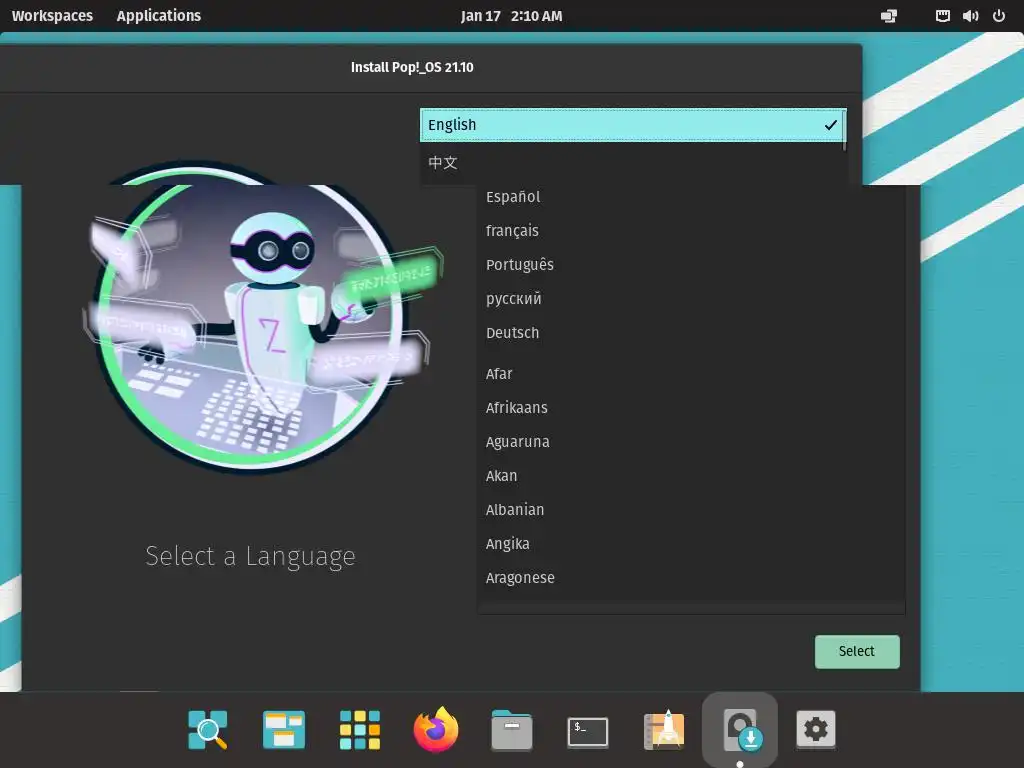Choose Português from the language list
Image resolution: width=1024 pixels, height=768 pixels.
click(x=690, y=264)
